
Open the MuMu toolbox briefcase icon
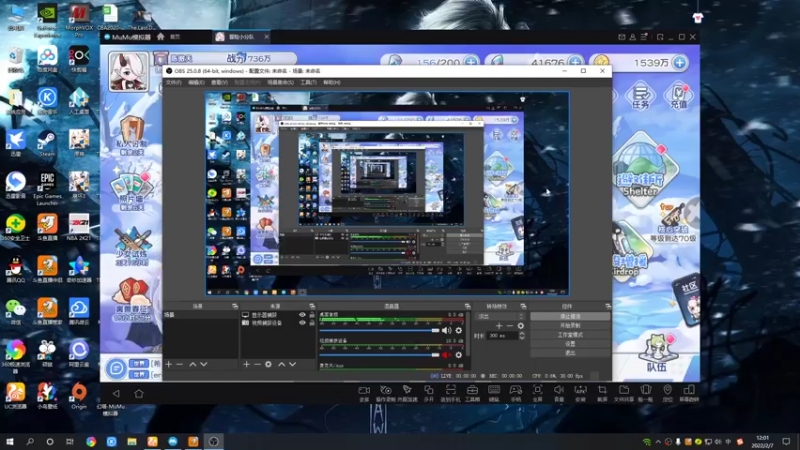[472, 392]
